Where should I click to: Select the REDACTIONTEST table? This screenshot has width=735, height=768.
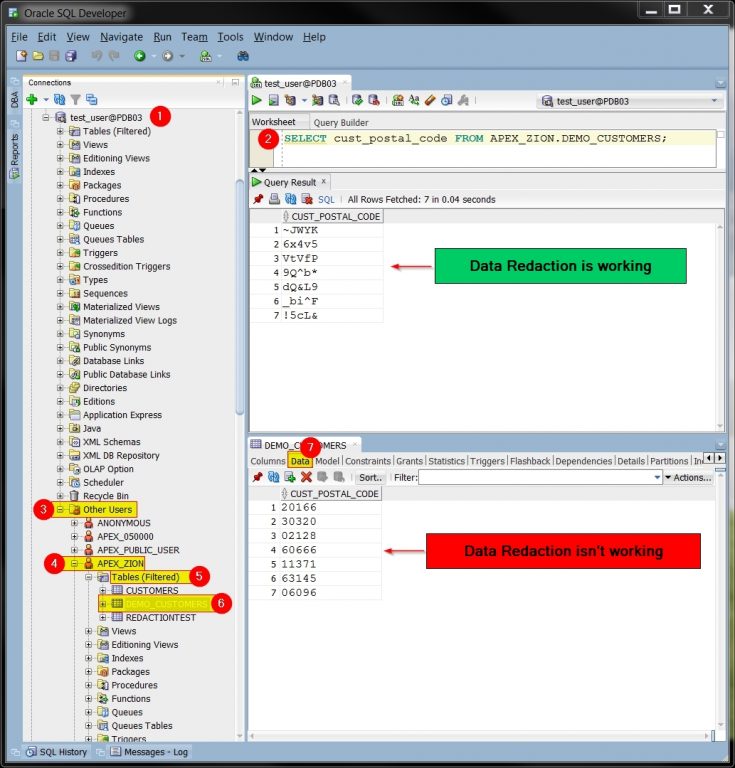coord(161,618)
